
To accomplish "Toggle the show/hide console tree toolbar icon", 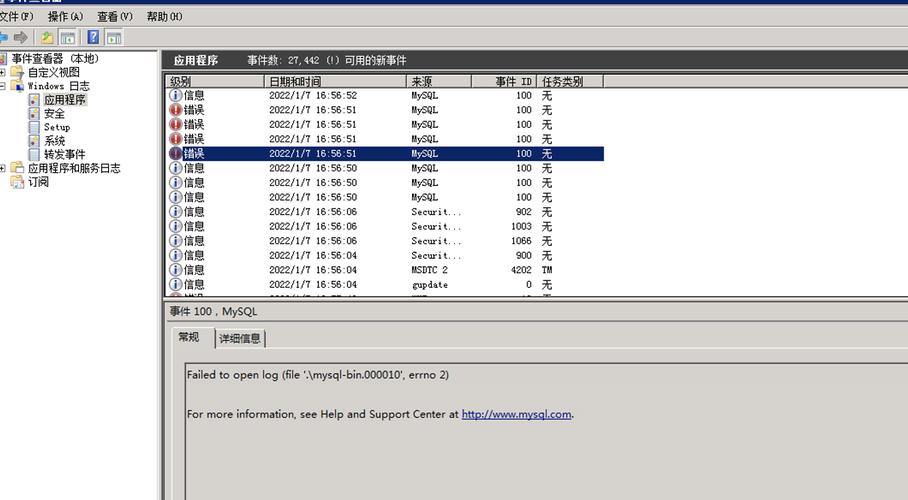I will point(68,38).
